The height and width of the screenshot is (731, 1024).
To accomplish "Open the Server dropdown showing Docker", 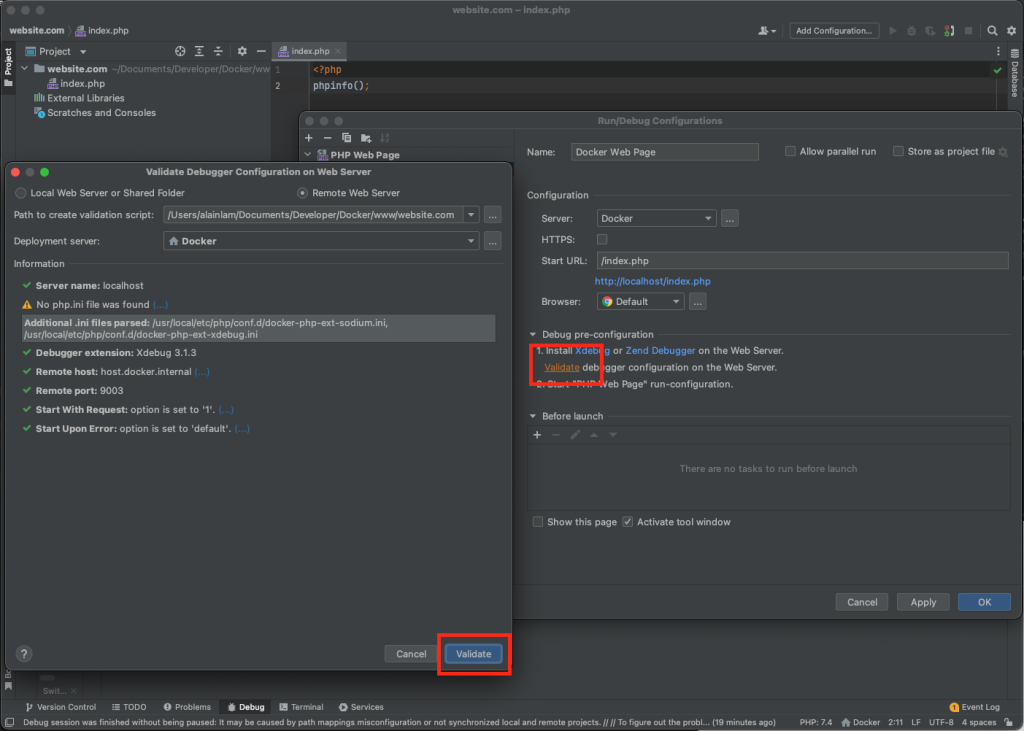I will [x=656, y=218].
